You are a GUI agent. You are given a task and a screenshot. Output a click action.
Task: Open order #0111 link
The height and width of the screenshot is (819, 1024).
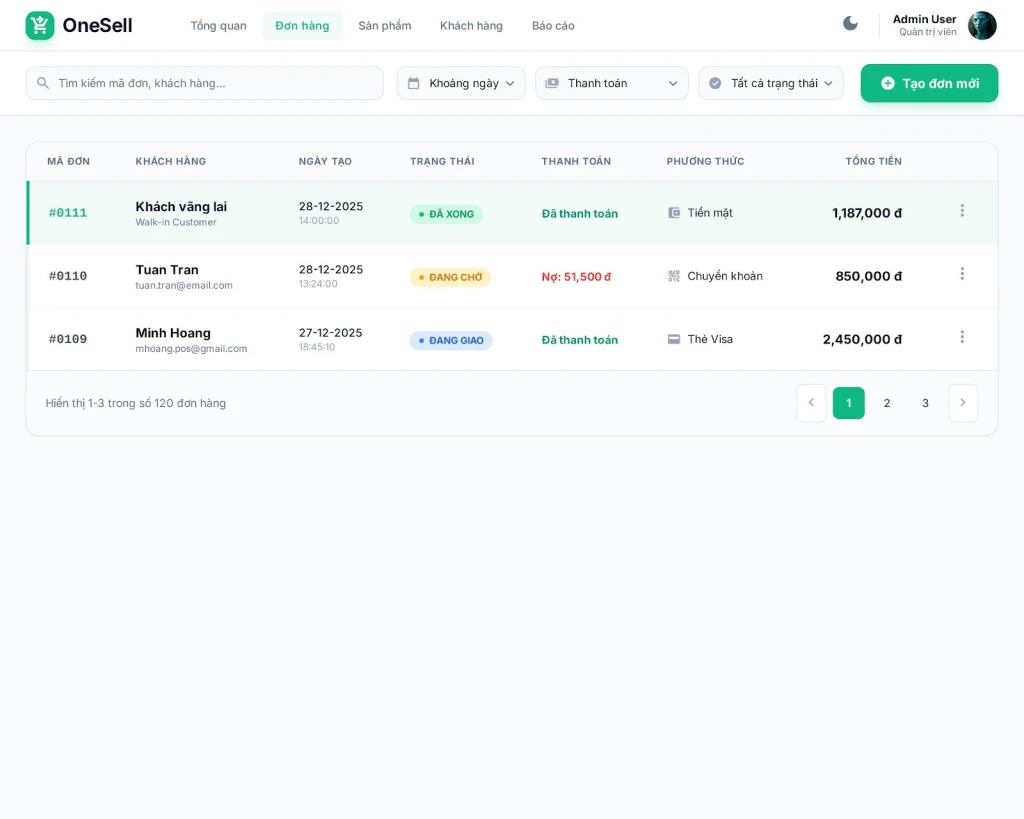tap(68, 213)
